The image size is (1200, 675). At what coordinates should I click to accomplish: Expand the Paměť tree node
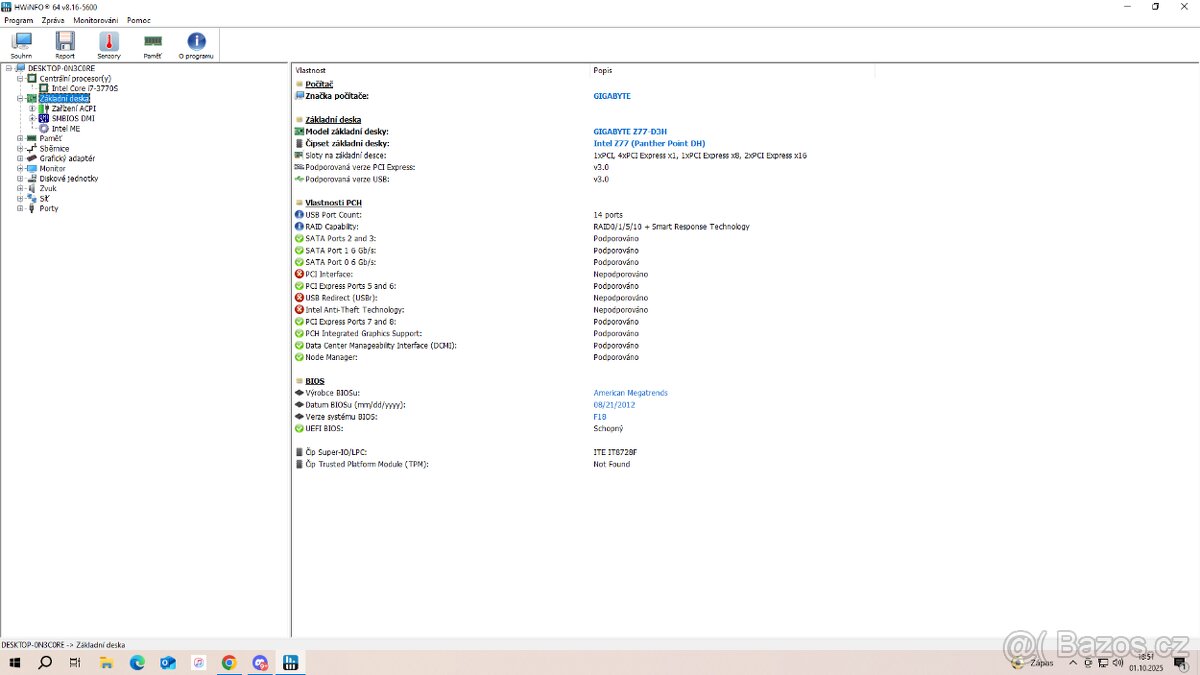(x=22, y=138)
